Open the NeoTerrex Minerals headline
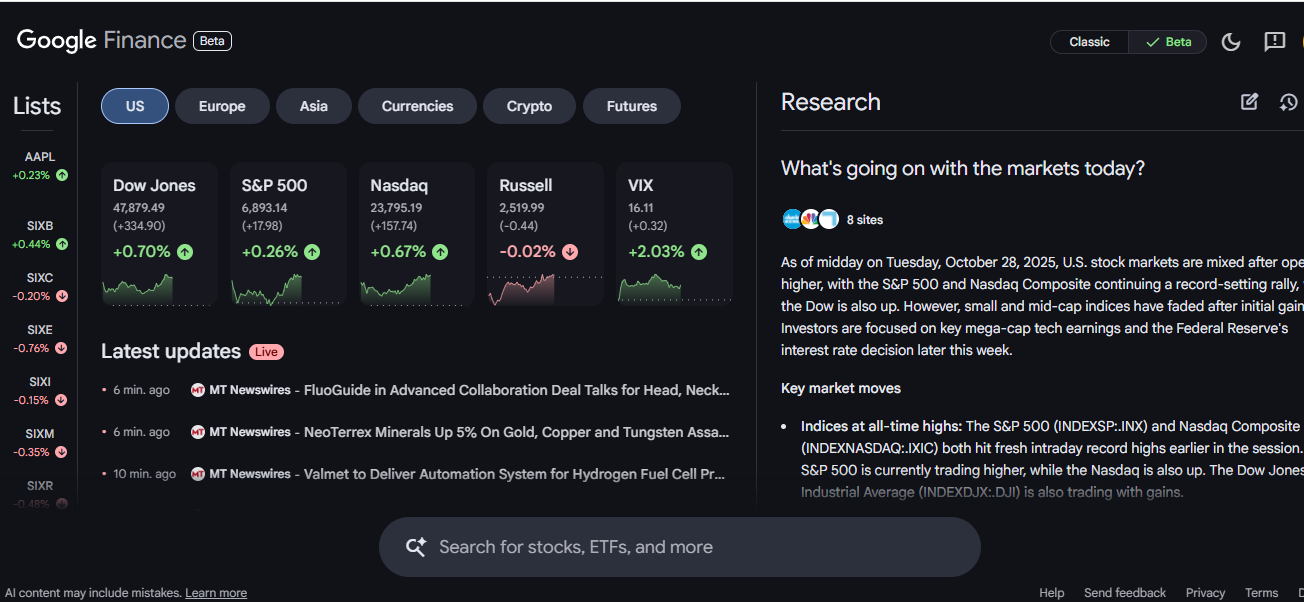This screenshot has height=602, width=1304. click(x=516, y=432)
